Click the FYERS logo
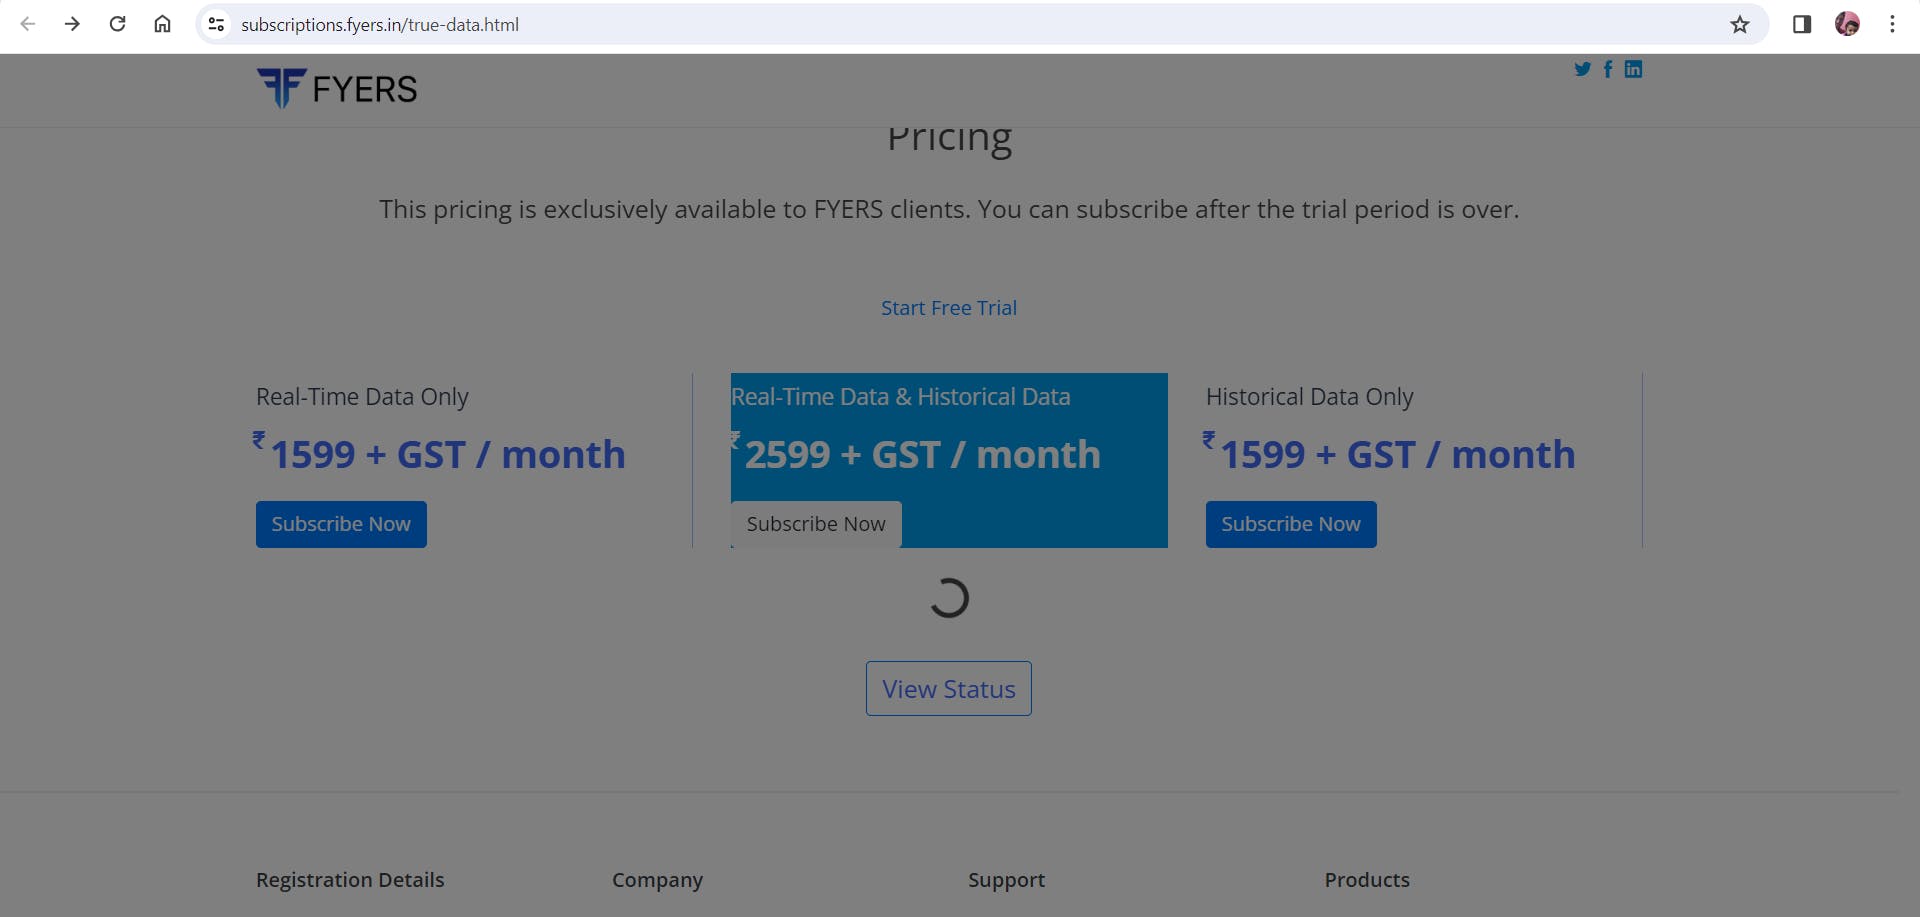The height and width of the screenshot is (917, 1920). (337, 88)
